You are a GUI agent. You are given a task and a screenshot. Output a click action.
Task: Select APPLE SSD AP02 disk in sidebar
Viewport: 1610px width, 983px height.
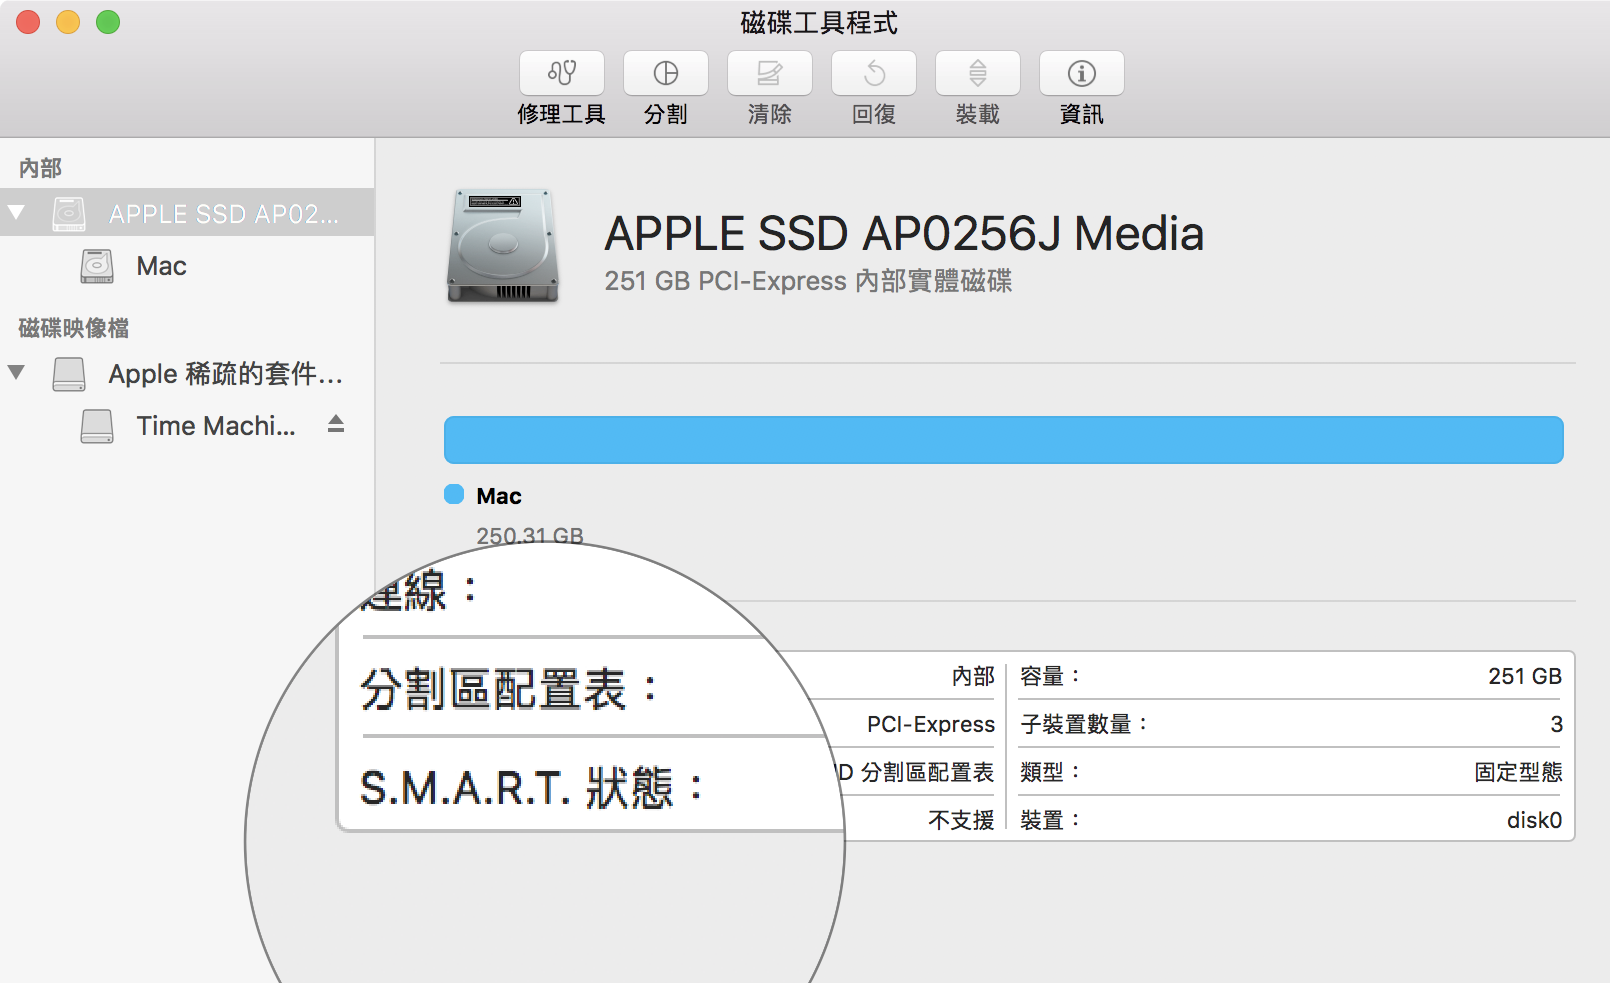click(x=223, y=214)
